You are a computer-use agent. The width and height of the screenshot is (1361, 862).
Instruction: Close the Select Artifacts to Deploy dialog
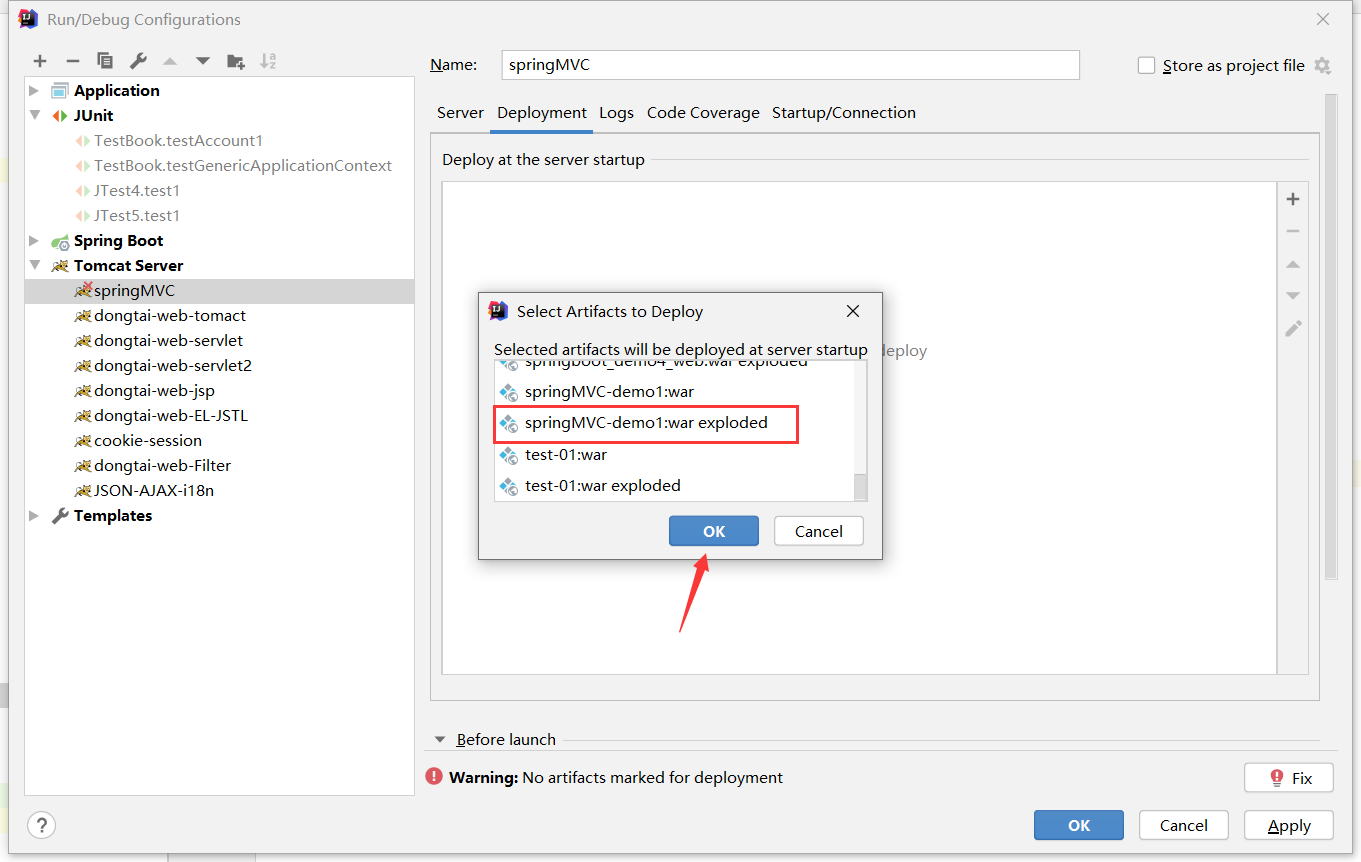(x=853, y=311)
